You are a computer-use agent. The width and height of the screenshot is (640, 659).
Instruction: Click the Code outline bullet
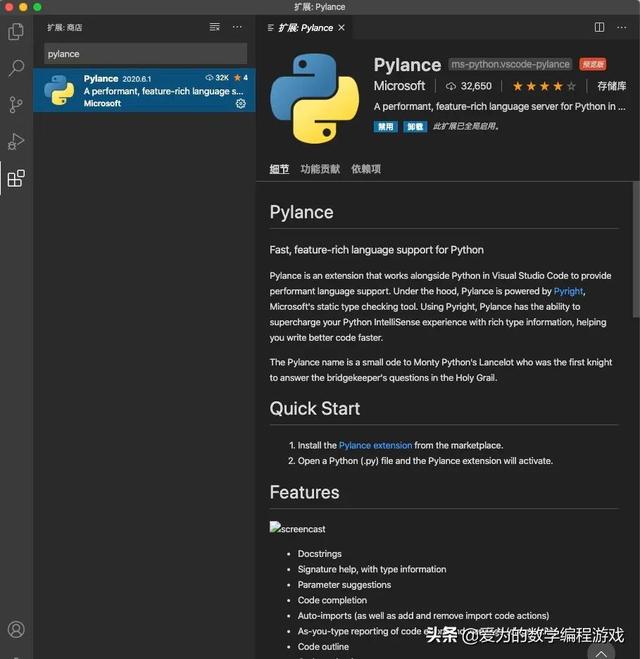tap(323, 646)
